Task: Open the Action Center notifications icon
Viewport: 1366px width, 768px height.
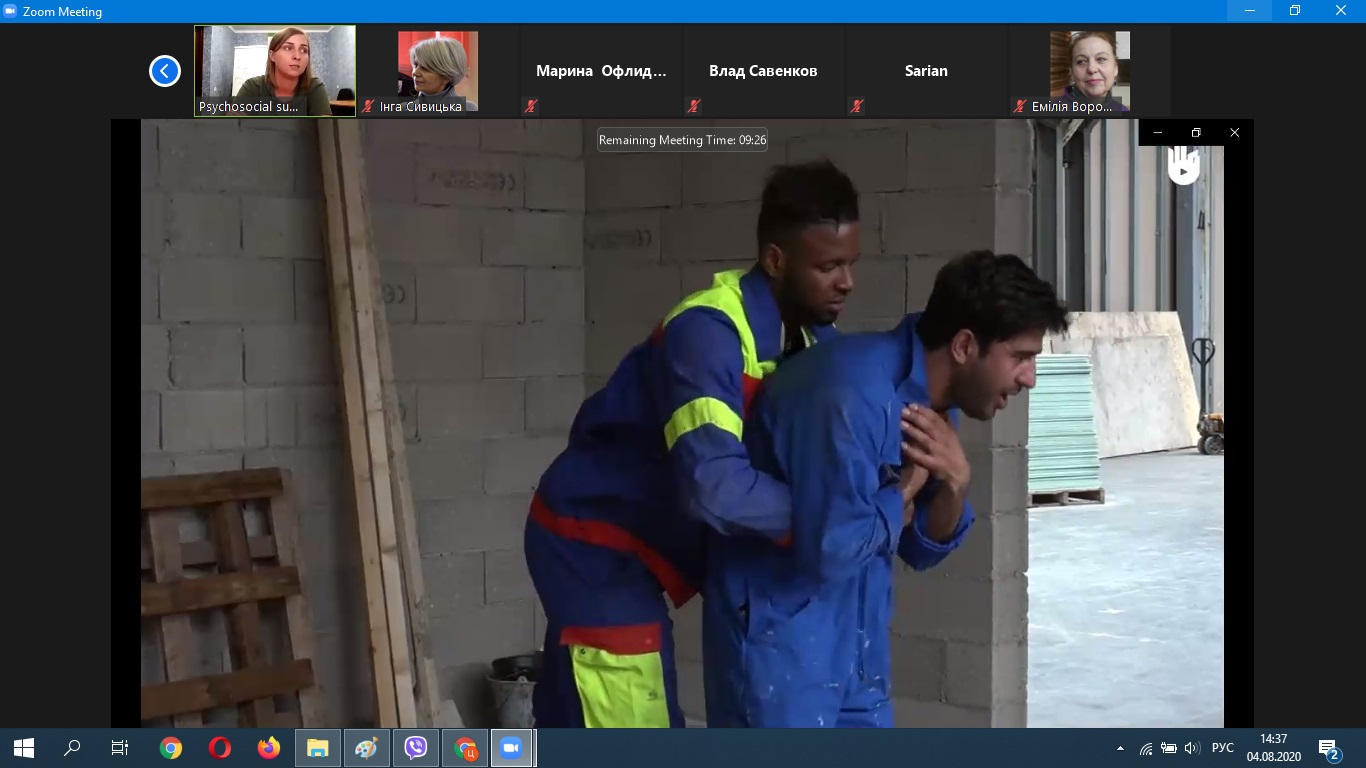Action: point(1329,748)
